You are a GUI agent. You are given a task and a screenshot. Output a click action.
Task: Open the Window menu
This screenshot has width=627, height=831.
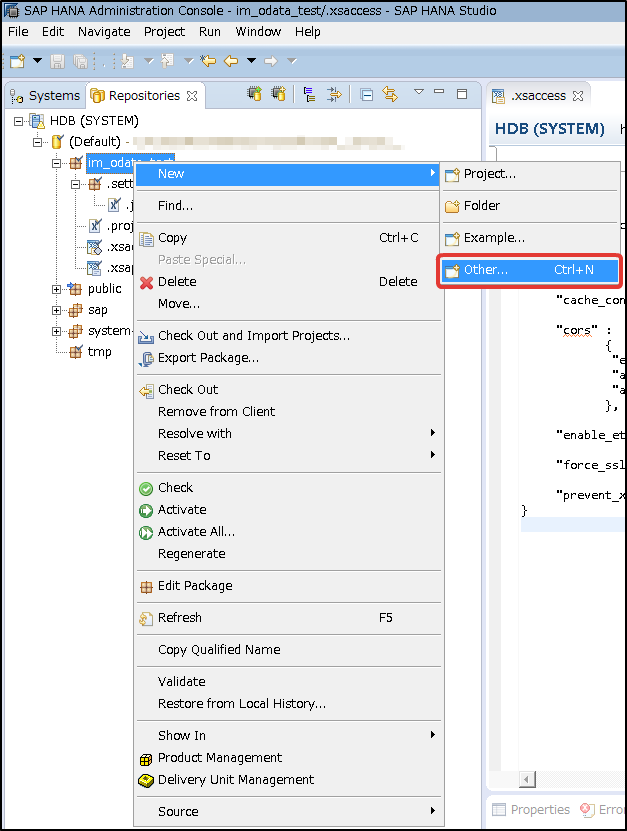(258, 32)
